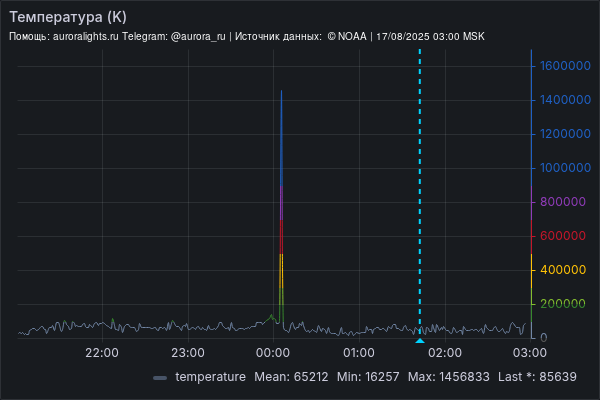Click the "@aurora_ru" Telegram handle
The width and height of the screenshot is (600, 400).
(x=198, y=37)
